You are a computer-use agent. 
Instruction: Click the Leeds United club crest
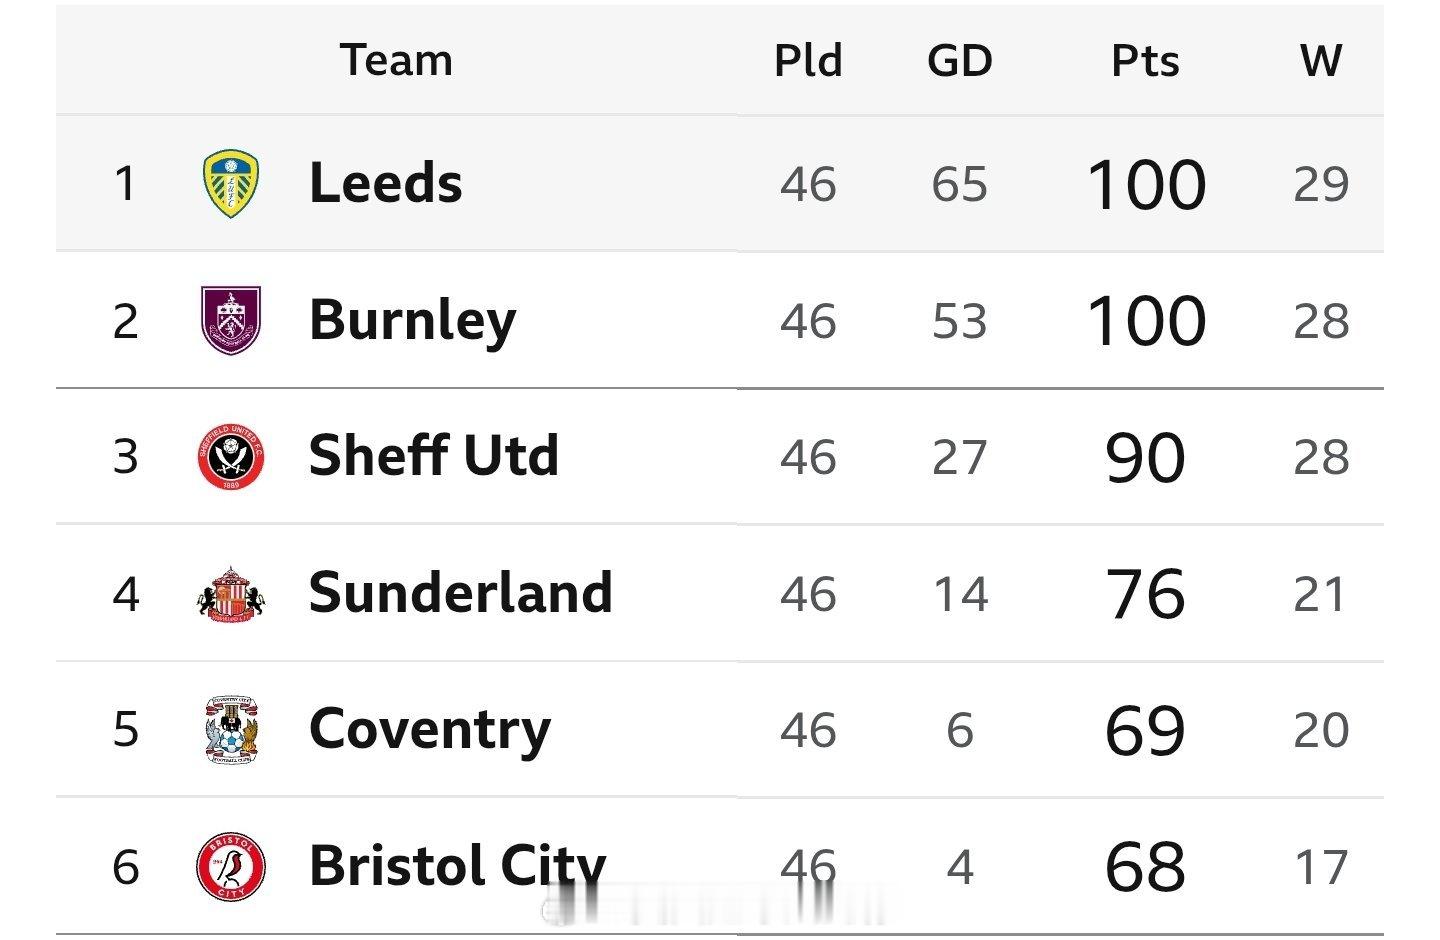pos(231,184)
